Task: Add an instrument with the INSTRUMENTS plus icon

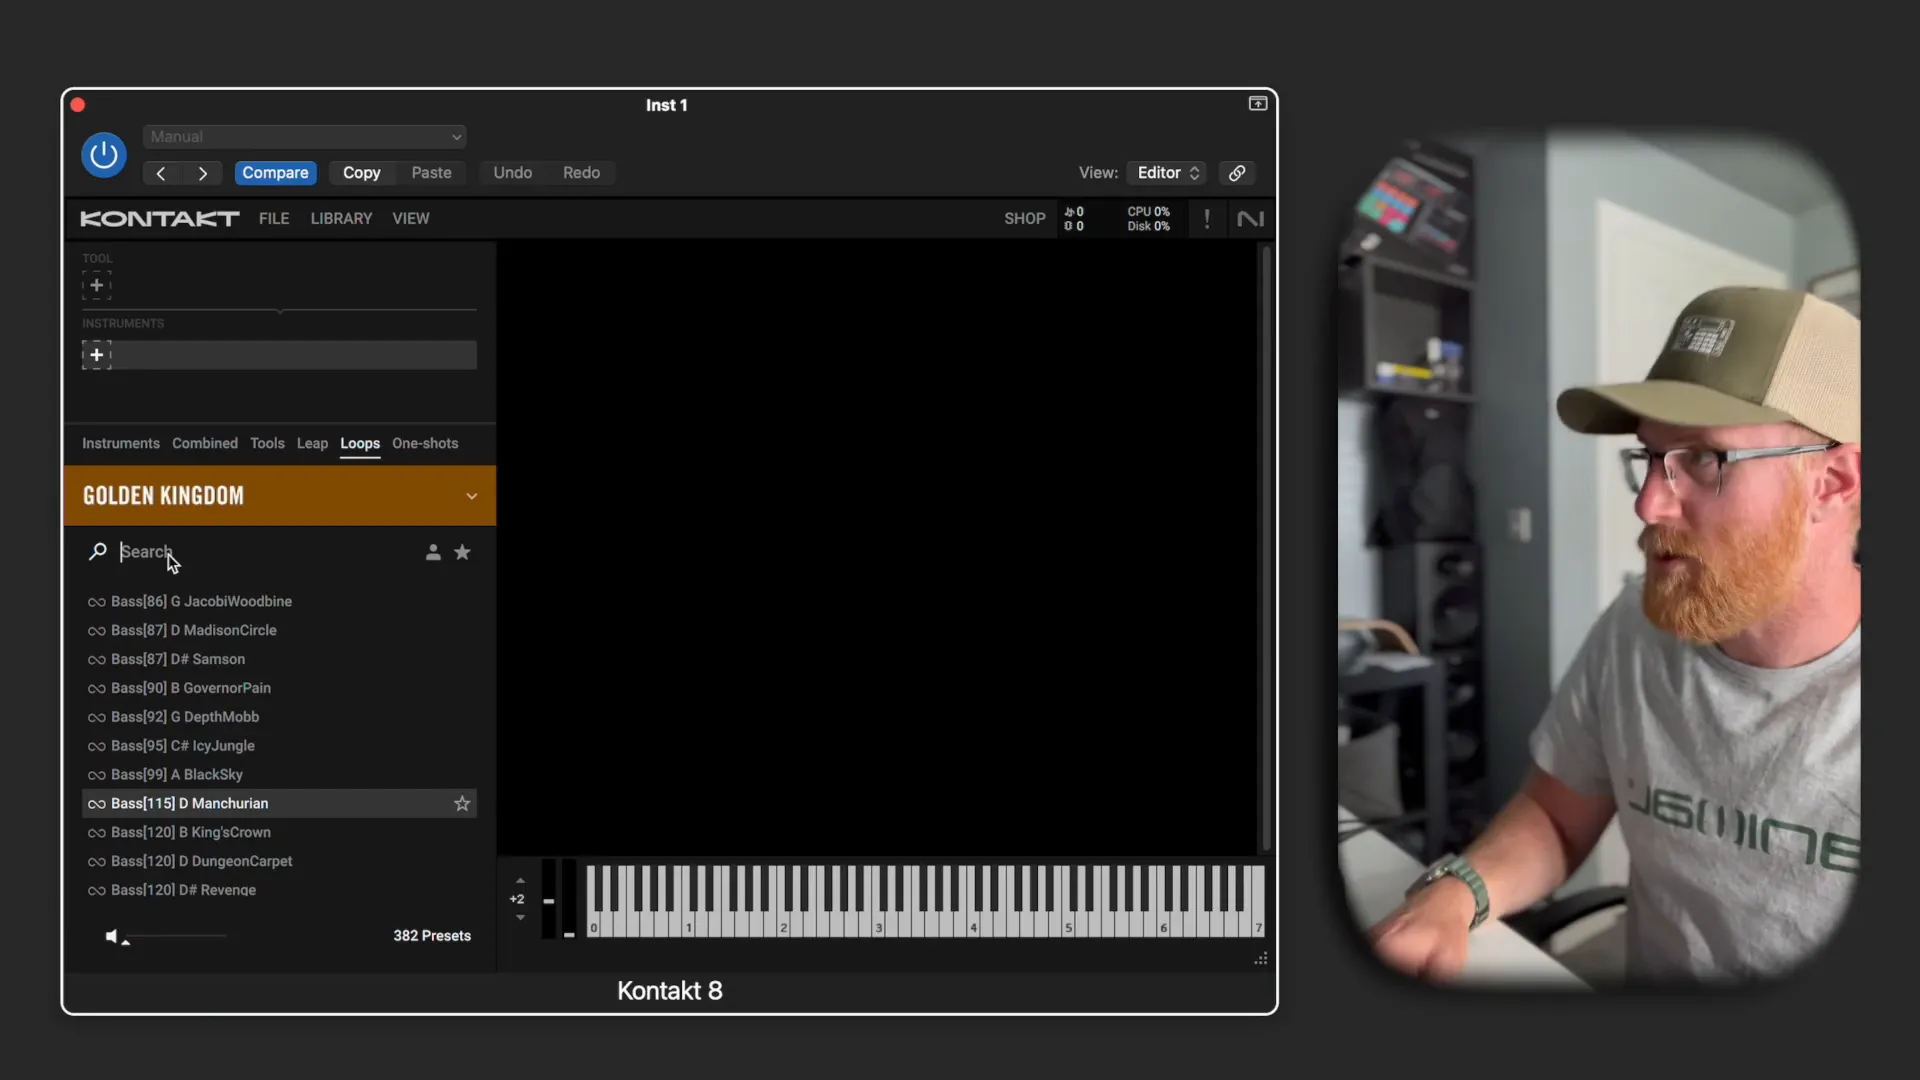Action: [97, 355]
